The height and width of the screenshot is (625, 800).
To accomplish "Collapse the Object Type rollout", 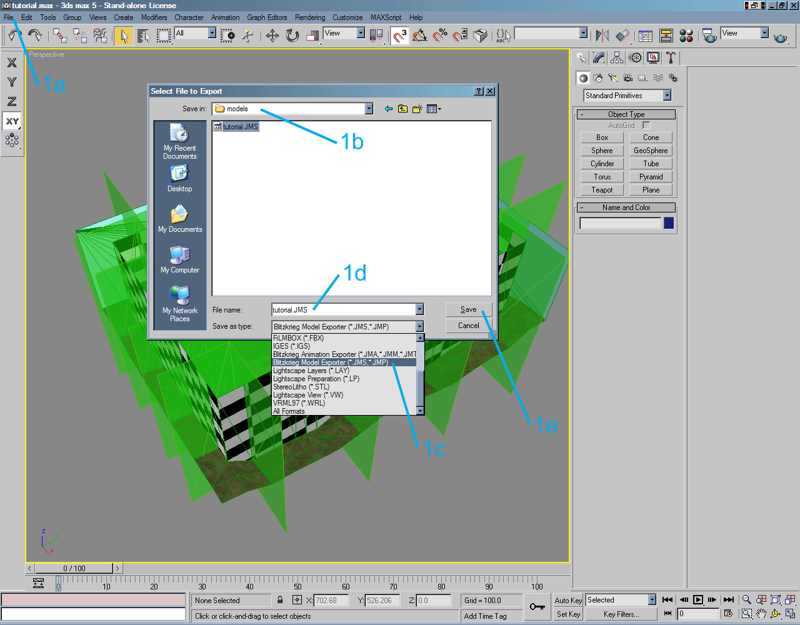I will pyautogui.click(x=626, y=114).
